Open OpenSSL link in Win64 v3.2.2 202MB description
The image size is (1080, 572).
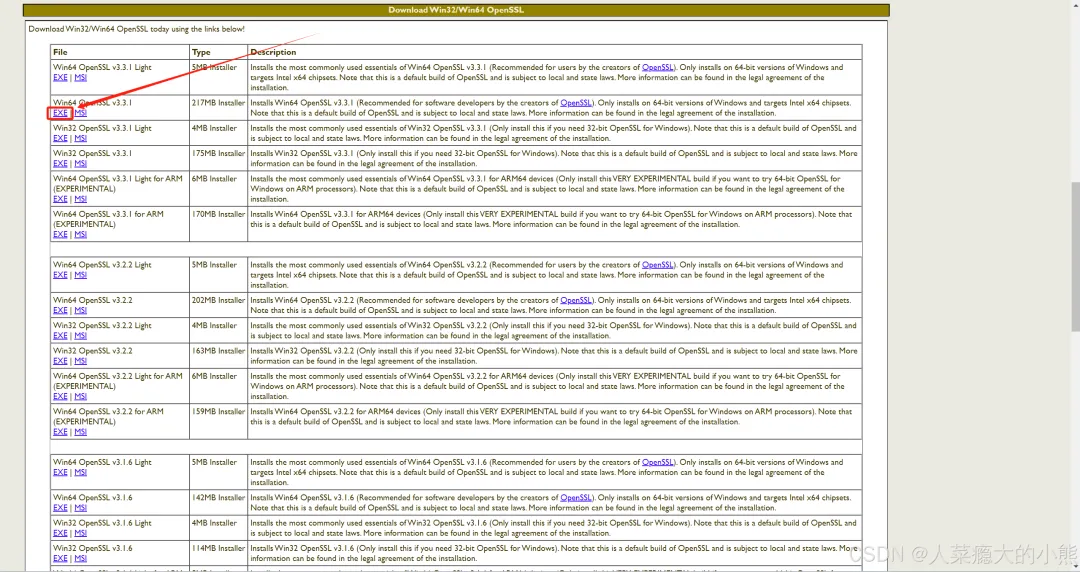tap(576, 300)
